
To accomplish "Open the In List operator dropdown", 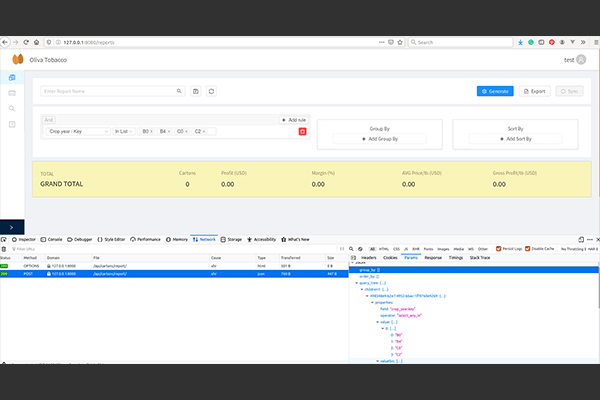I will [x=124, y=131].
